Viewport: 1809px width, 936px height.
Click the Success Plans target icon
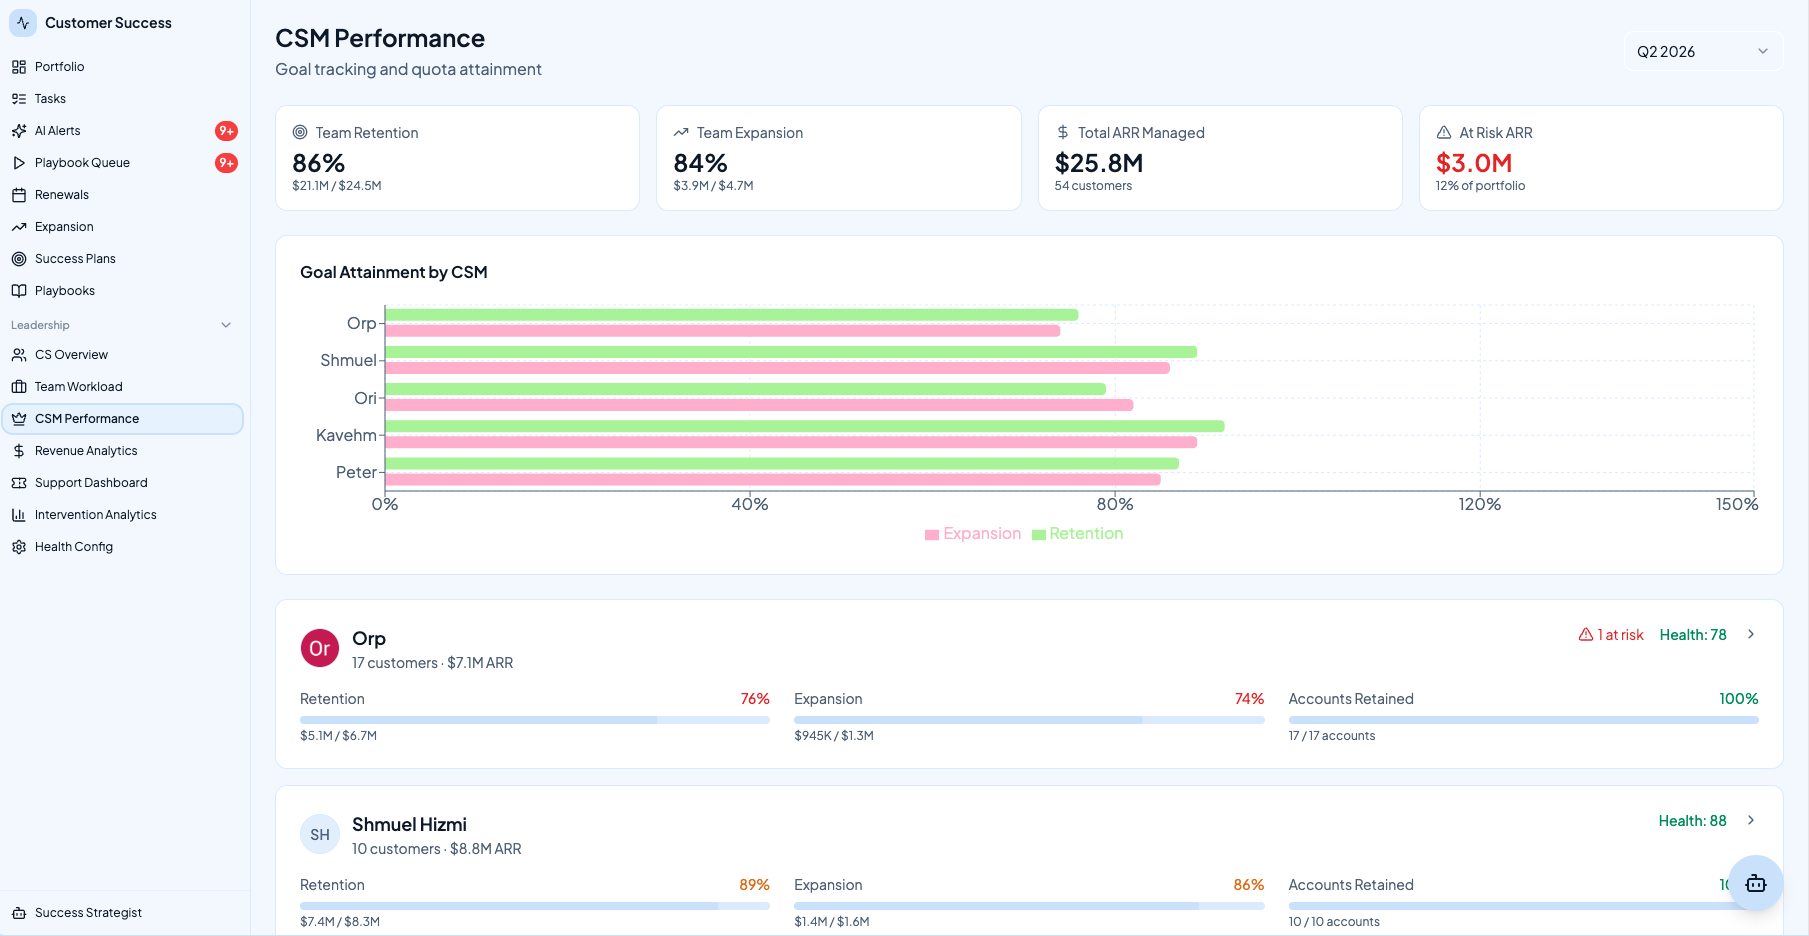(x=19, y=259)
